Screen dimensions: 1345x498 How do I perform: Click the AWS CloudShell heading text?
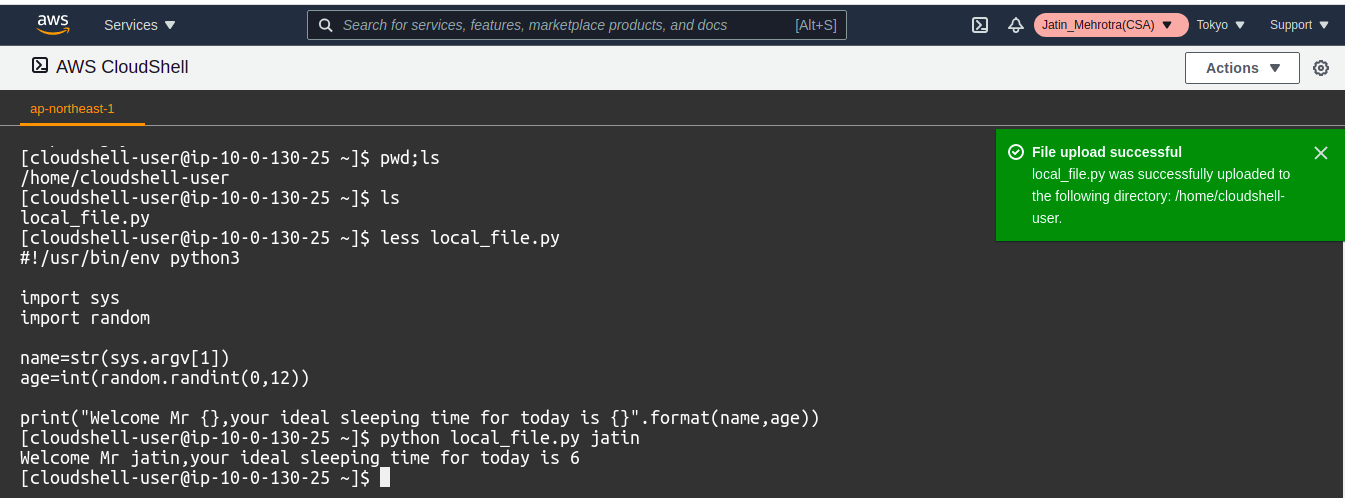point(122,67)
